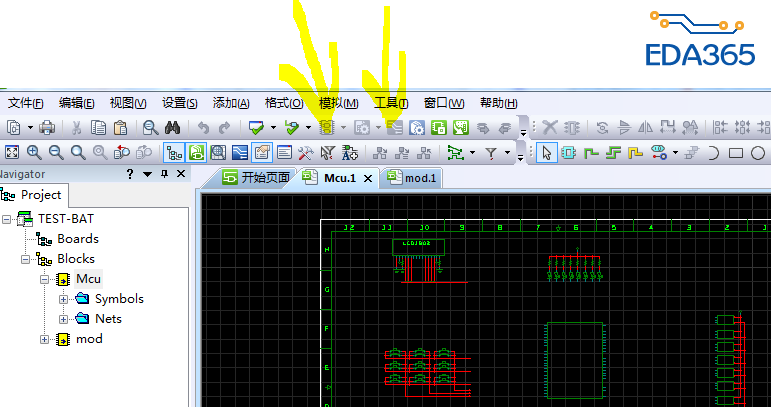Click the green checkmark verify icon
Image resolution: width=771 pixels, height=407 pixels.
click(x=256, y=128)
